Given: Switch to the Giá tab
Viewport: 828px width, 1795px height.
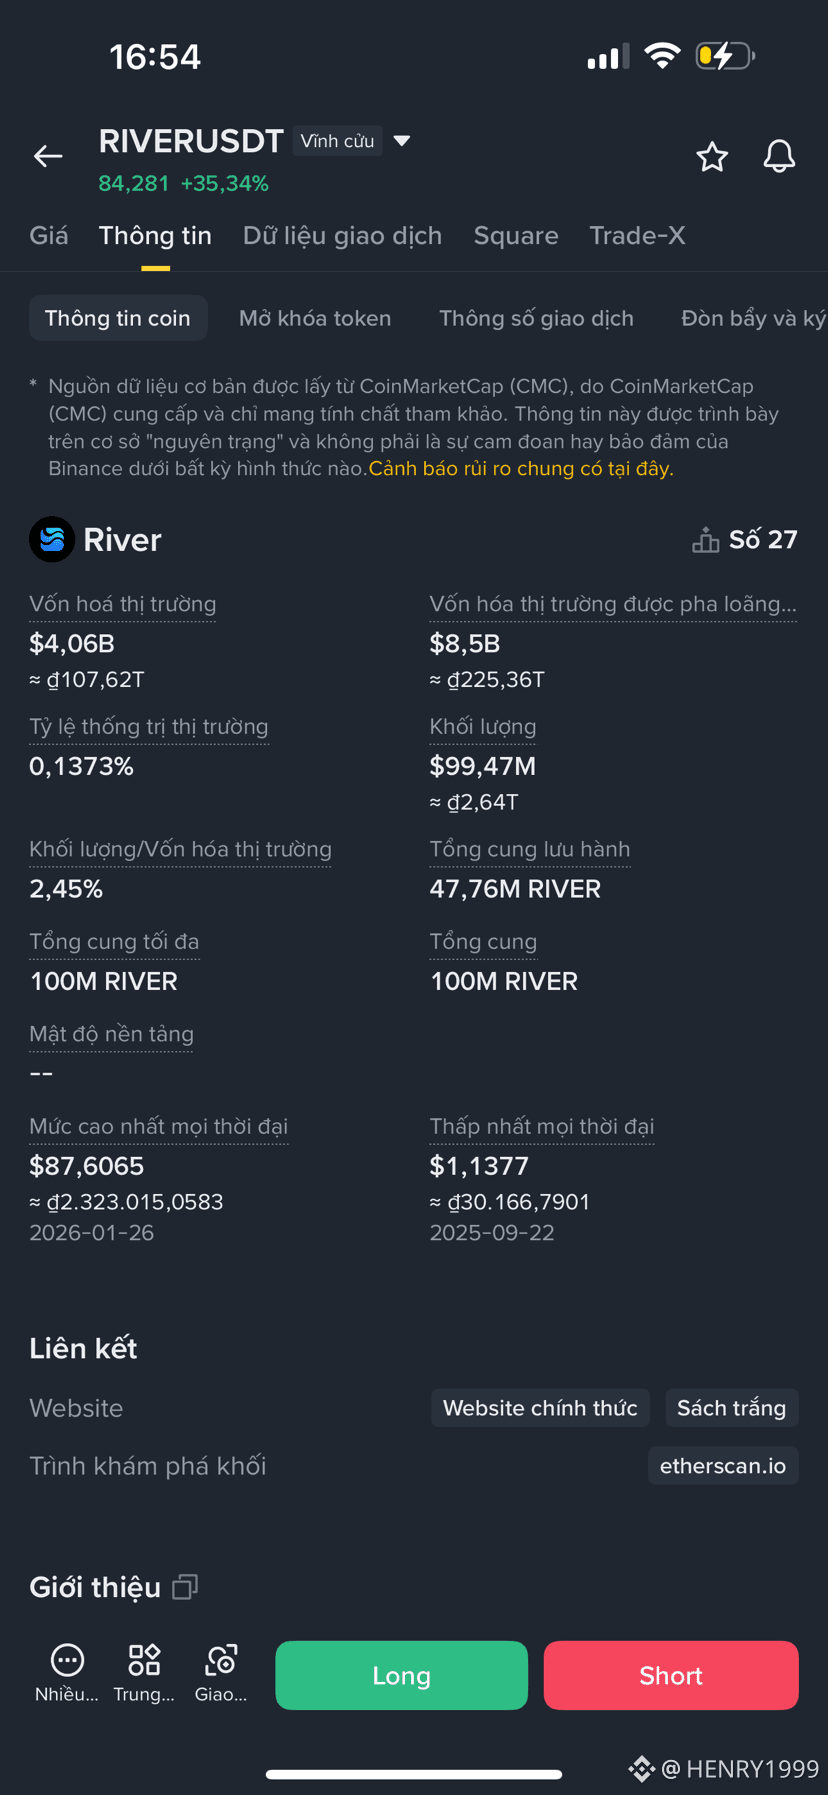Looking at the screenshot, I should 49,236.
